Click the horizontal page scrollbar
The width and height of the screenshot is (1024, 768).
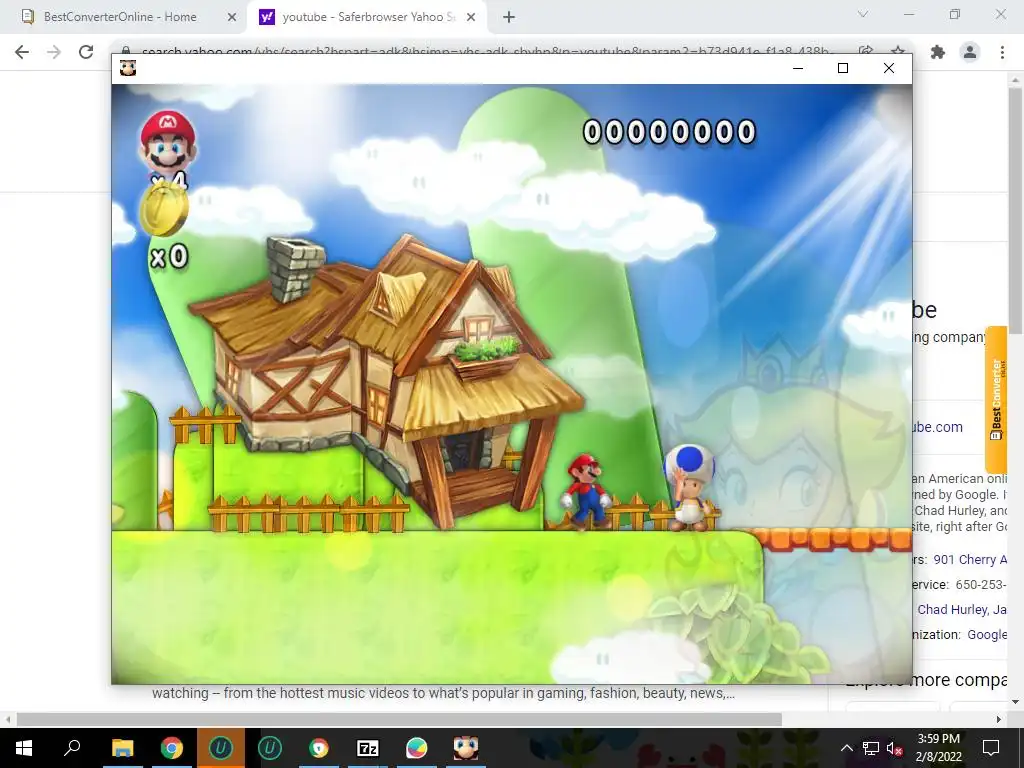pyautogui.click(x=399, y=719)
